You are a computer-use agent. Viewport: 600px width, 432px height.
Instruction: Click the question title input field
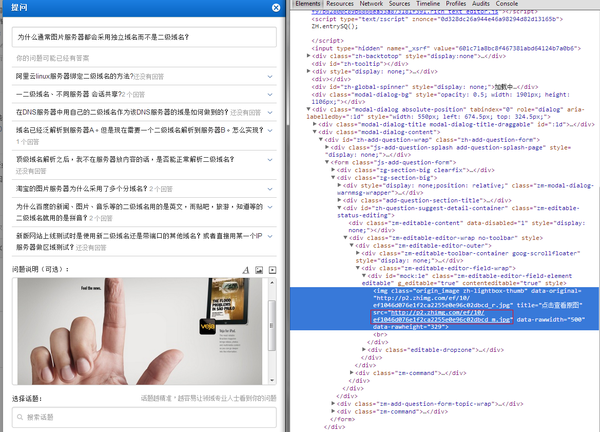[x=144, y=37]
